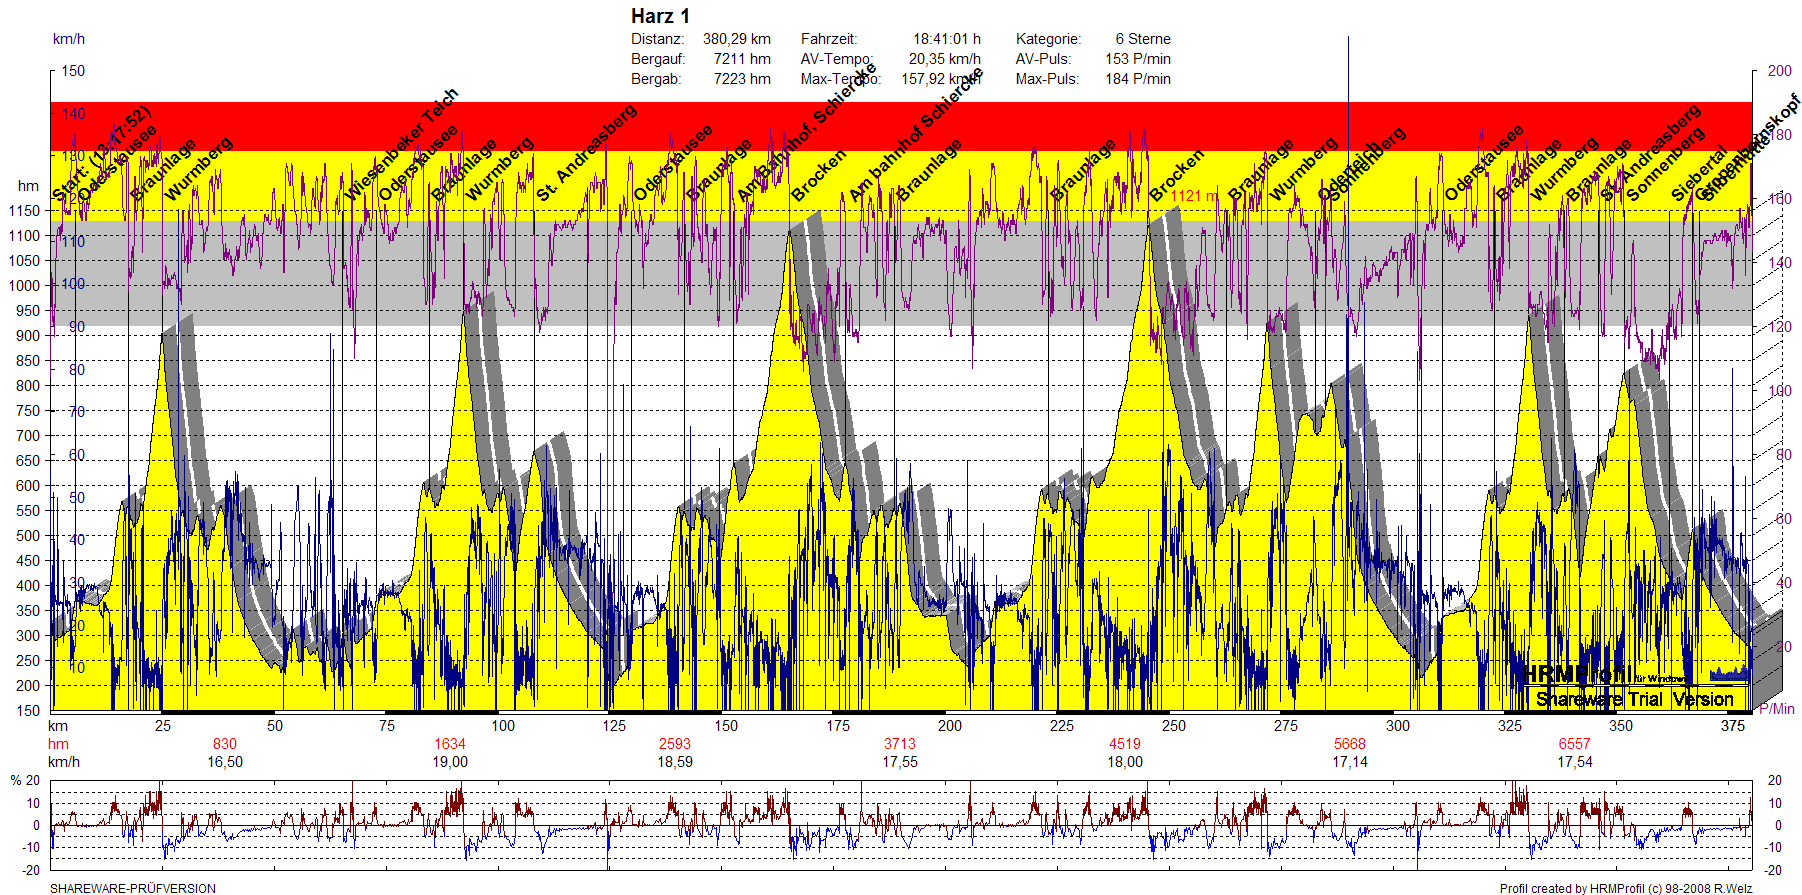Select the Fahrzeit value 18:41:01 h
This screenshot has height=895, width=1802.
pyautogui.click(x=946, y=39)
